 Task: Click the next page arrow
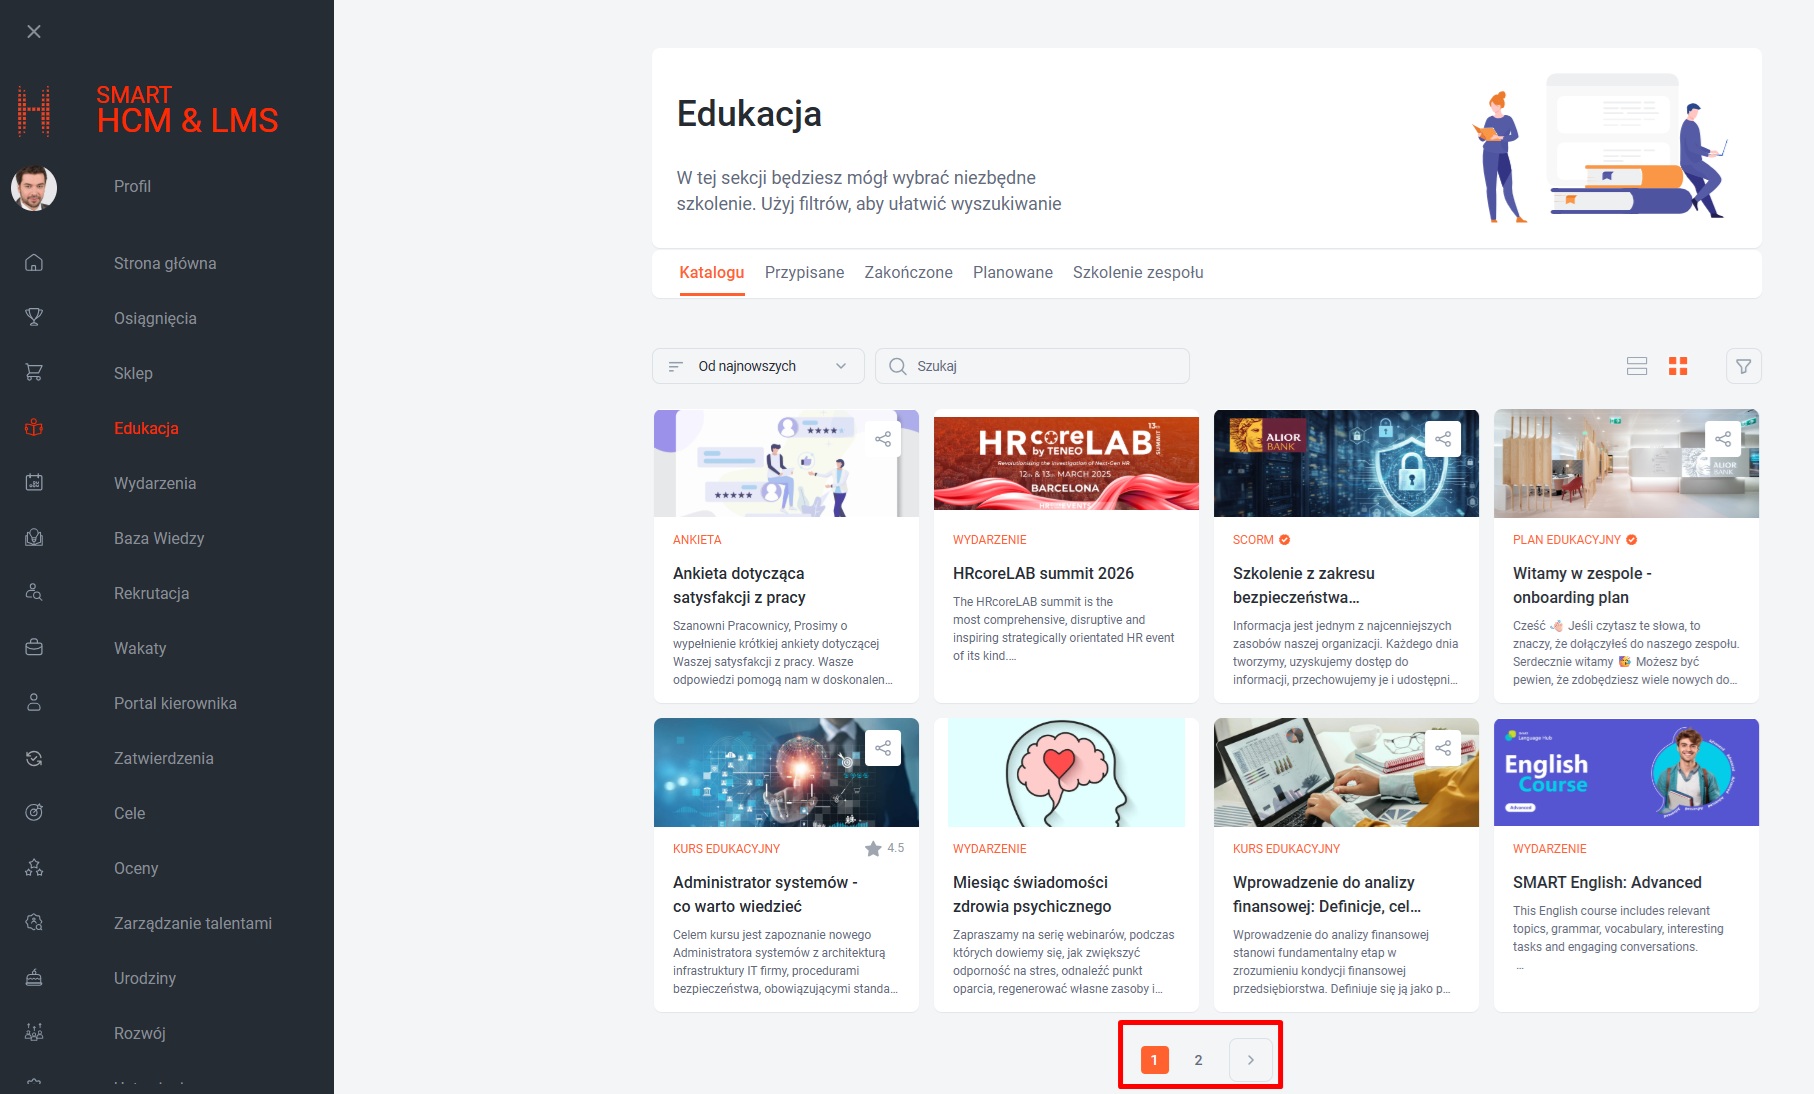click(x=1250, y=1059)
